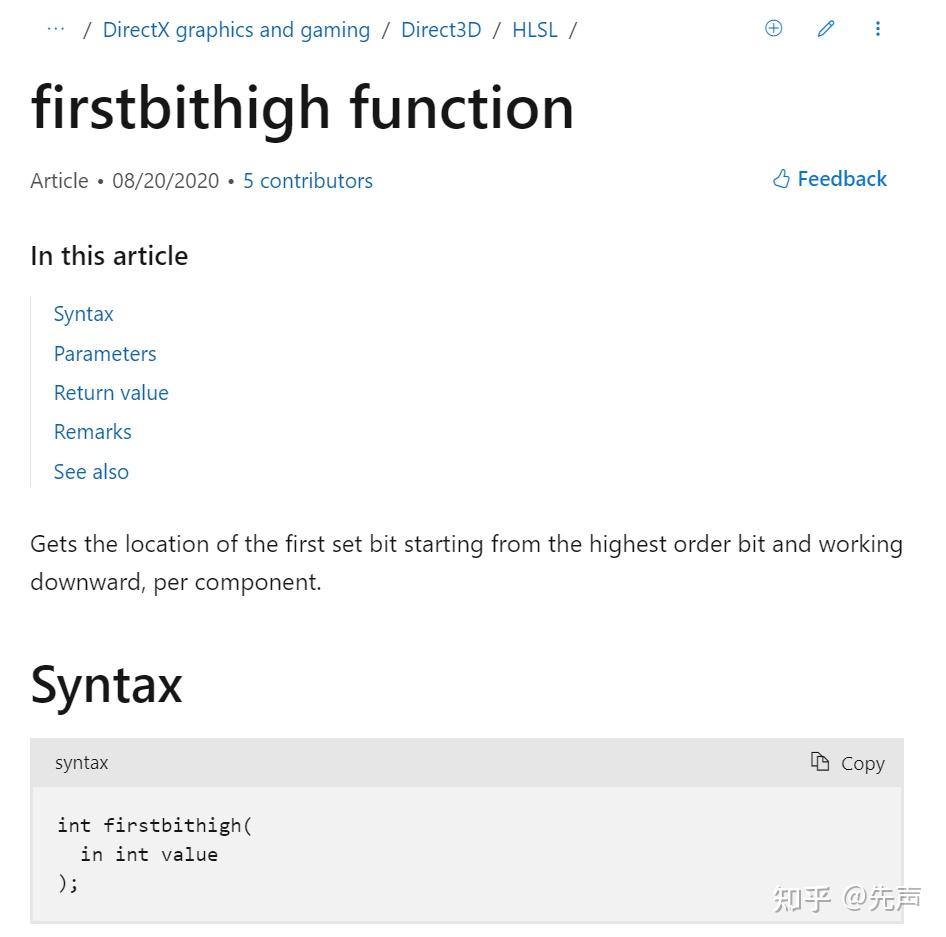This screenshot has height=937, width=946.
Task: Jump to Remarks section
Action: (x=93, y=432)
